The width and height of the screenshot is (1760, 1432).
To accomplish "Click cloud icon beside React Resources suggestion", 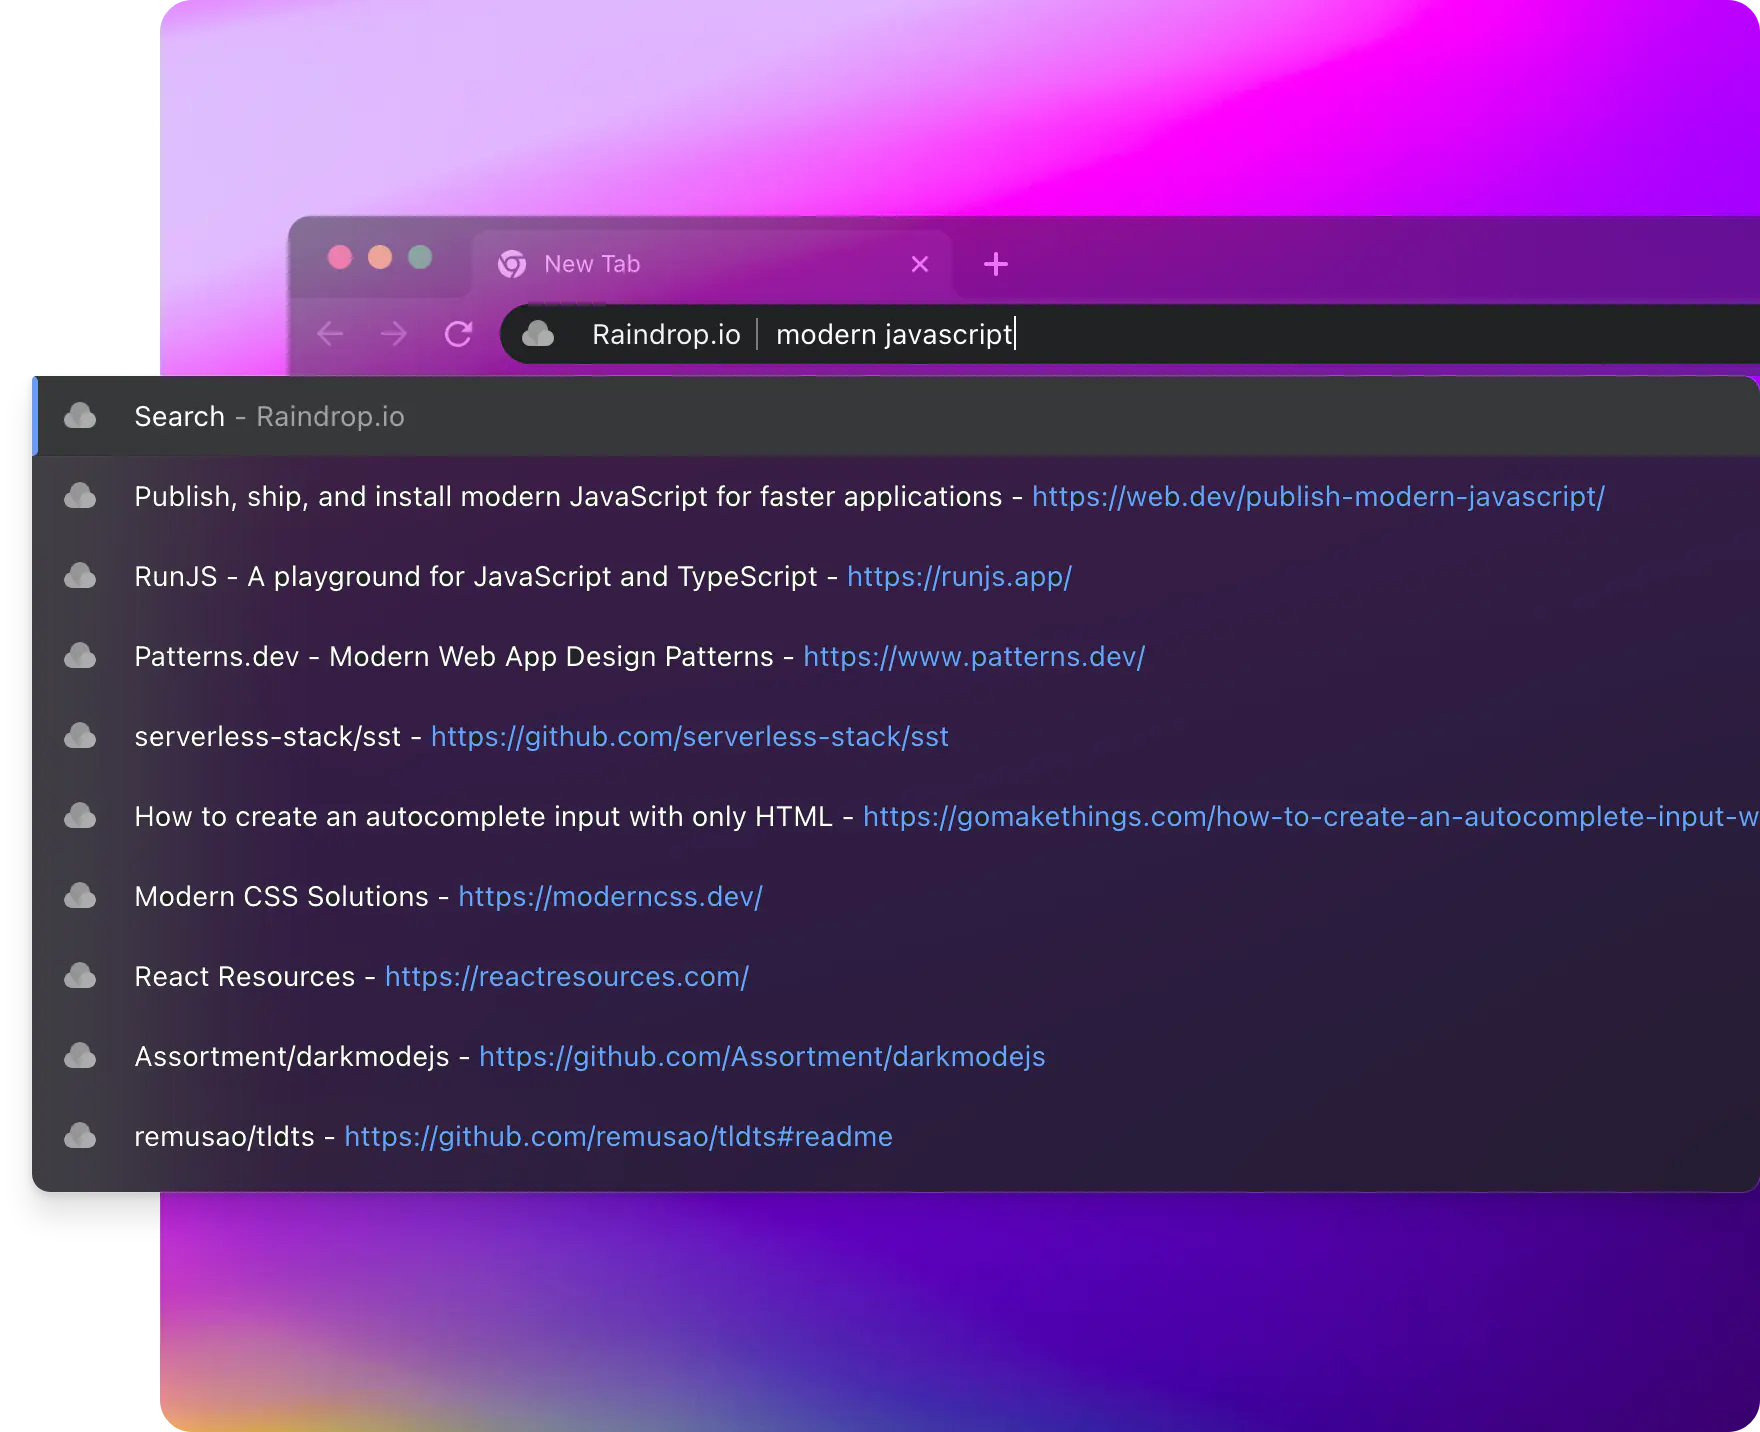I will [x=80, y=976].
